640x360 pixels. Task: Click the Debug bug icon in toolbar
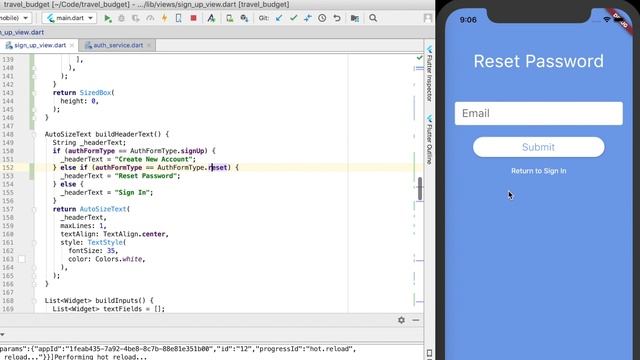tap(122, 18)
